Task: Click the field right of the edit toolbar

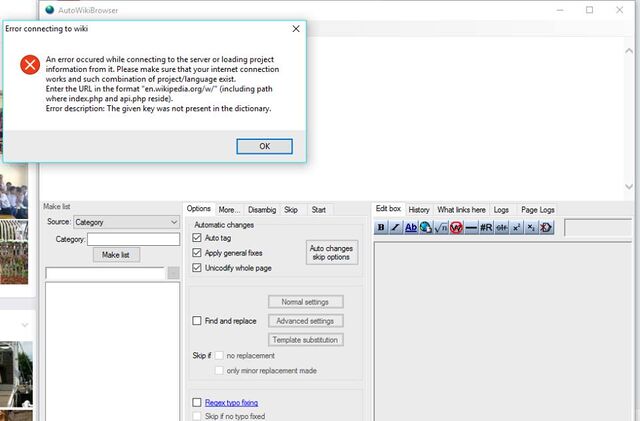Action: click(598, 227)
